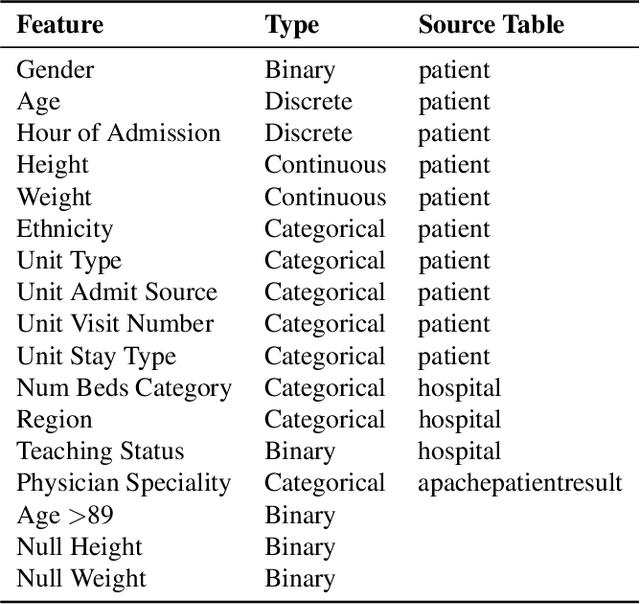Select Continuous type in the Weight row
This screenshot has height=604, width=640.
(x=324, y=197)
